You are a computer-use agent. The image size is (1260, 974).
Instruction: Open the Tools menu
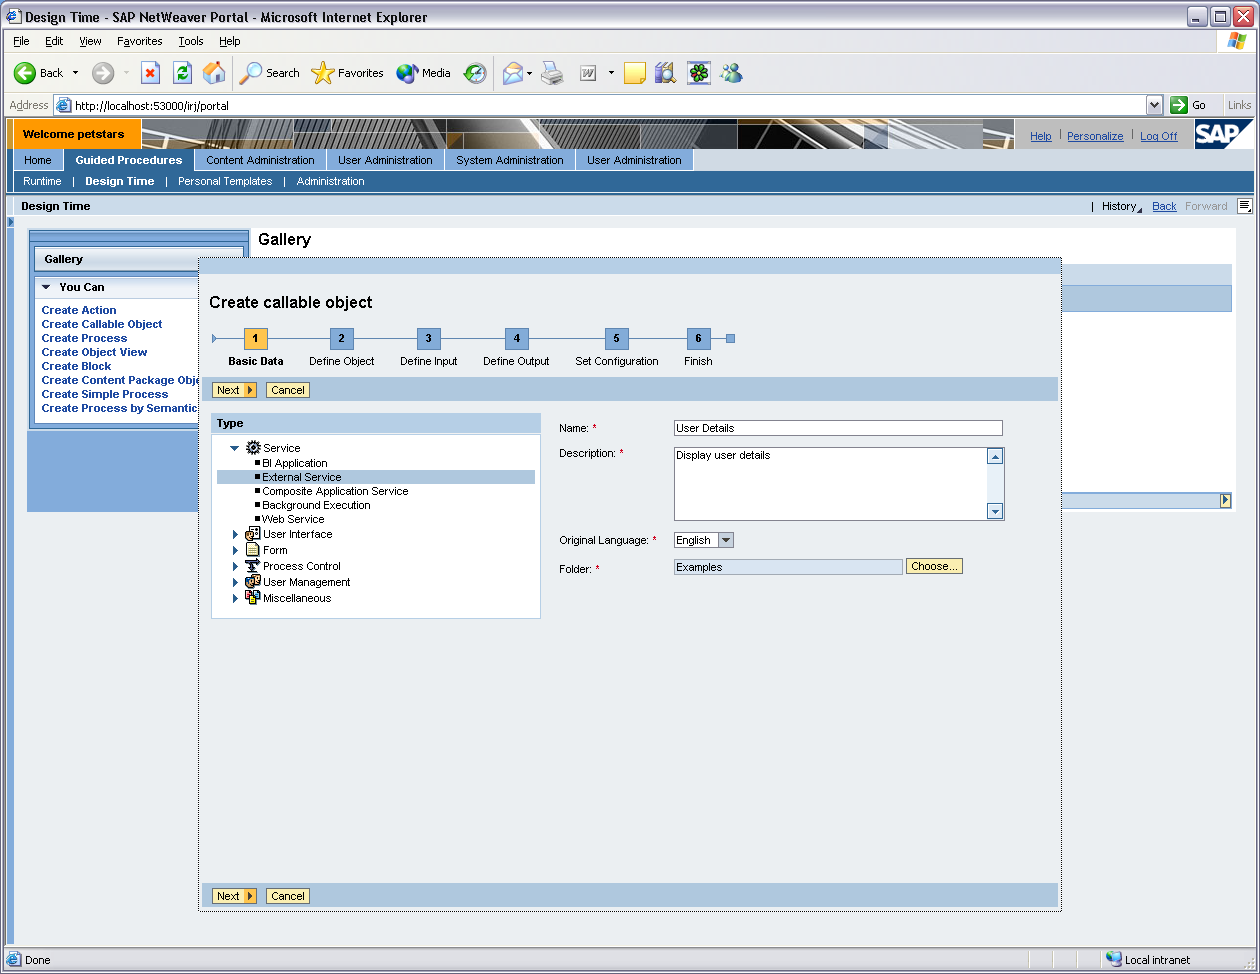(190, 41)
